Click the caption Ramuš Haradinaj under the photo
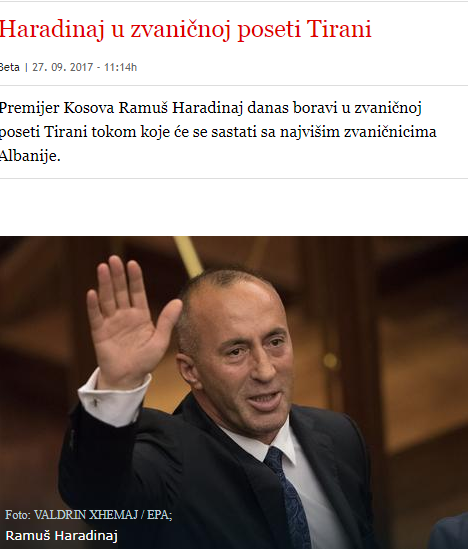468x553 pixels. tap(61, 535)
